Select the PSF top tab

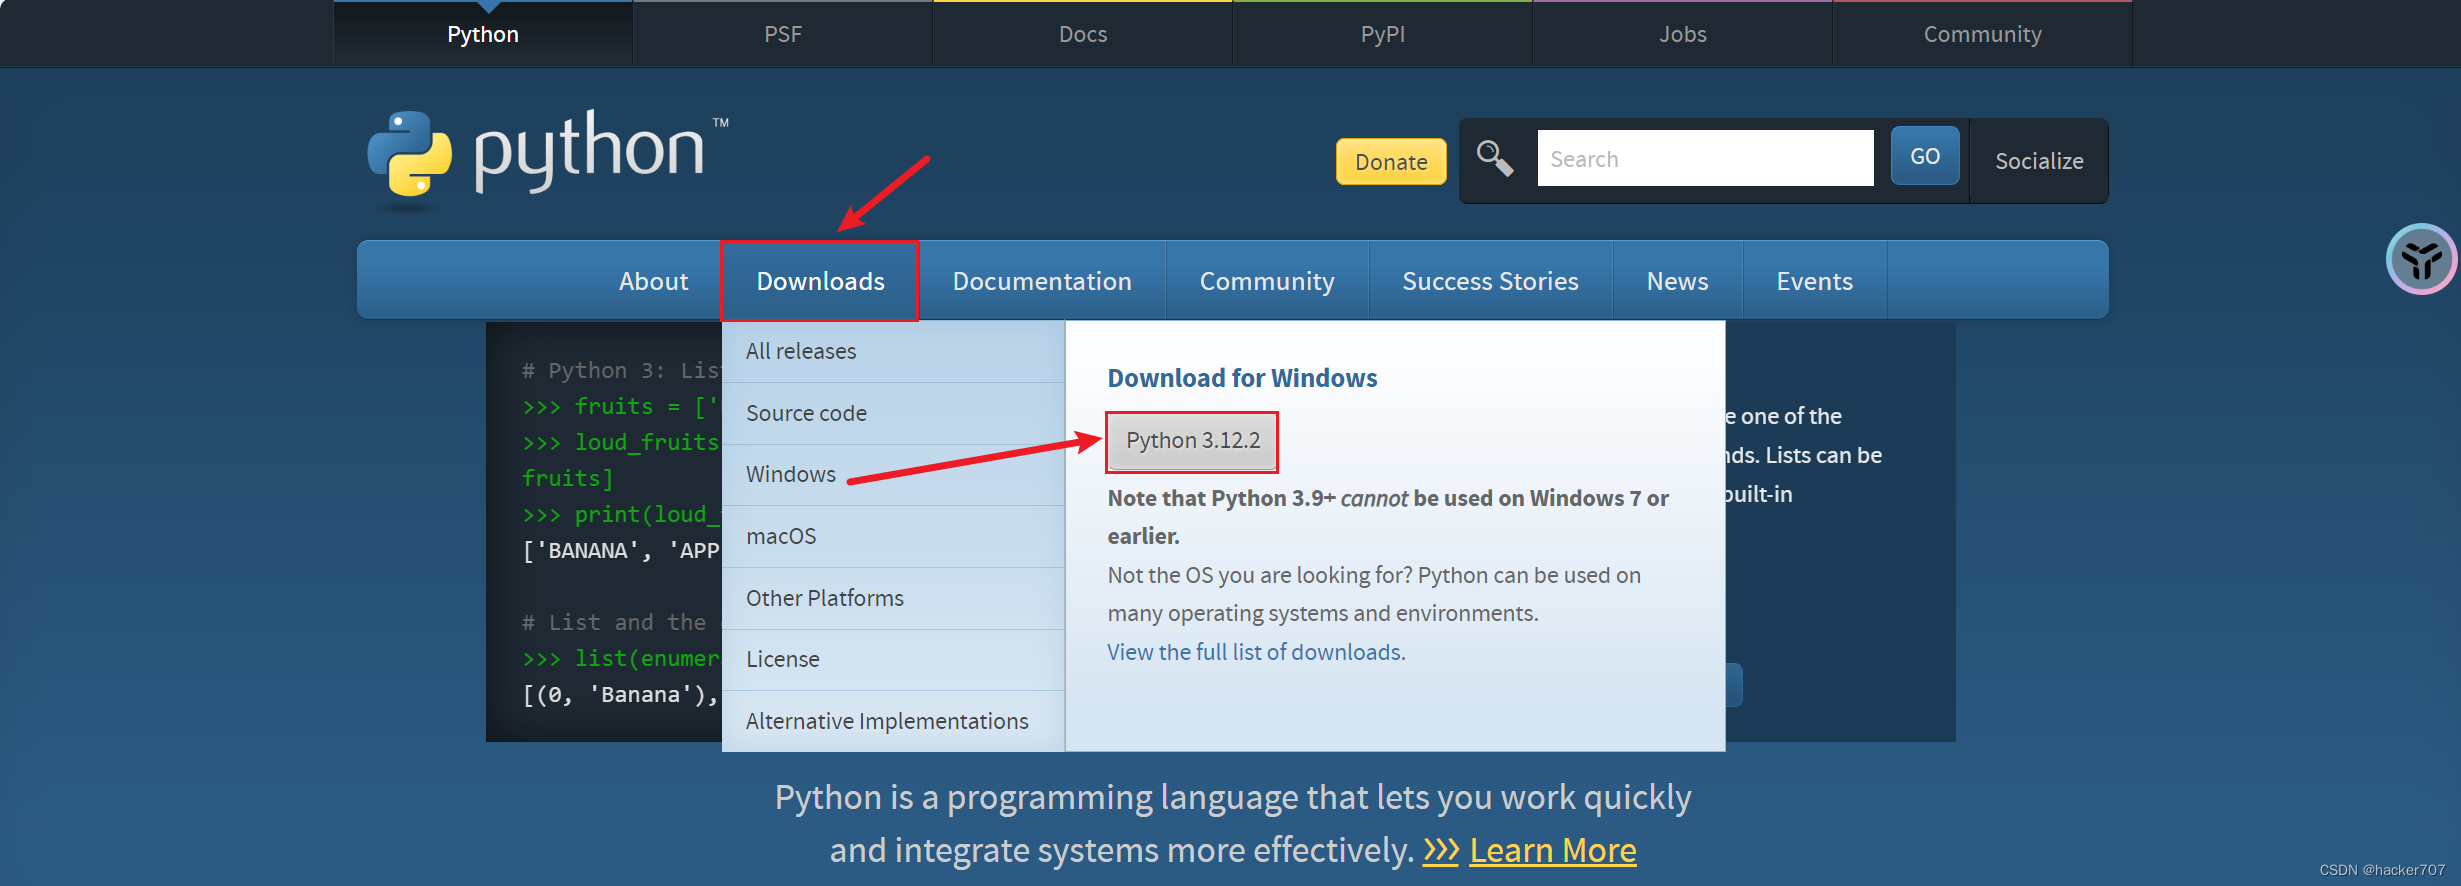pos(783,34)
